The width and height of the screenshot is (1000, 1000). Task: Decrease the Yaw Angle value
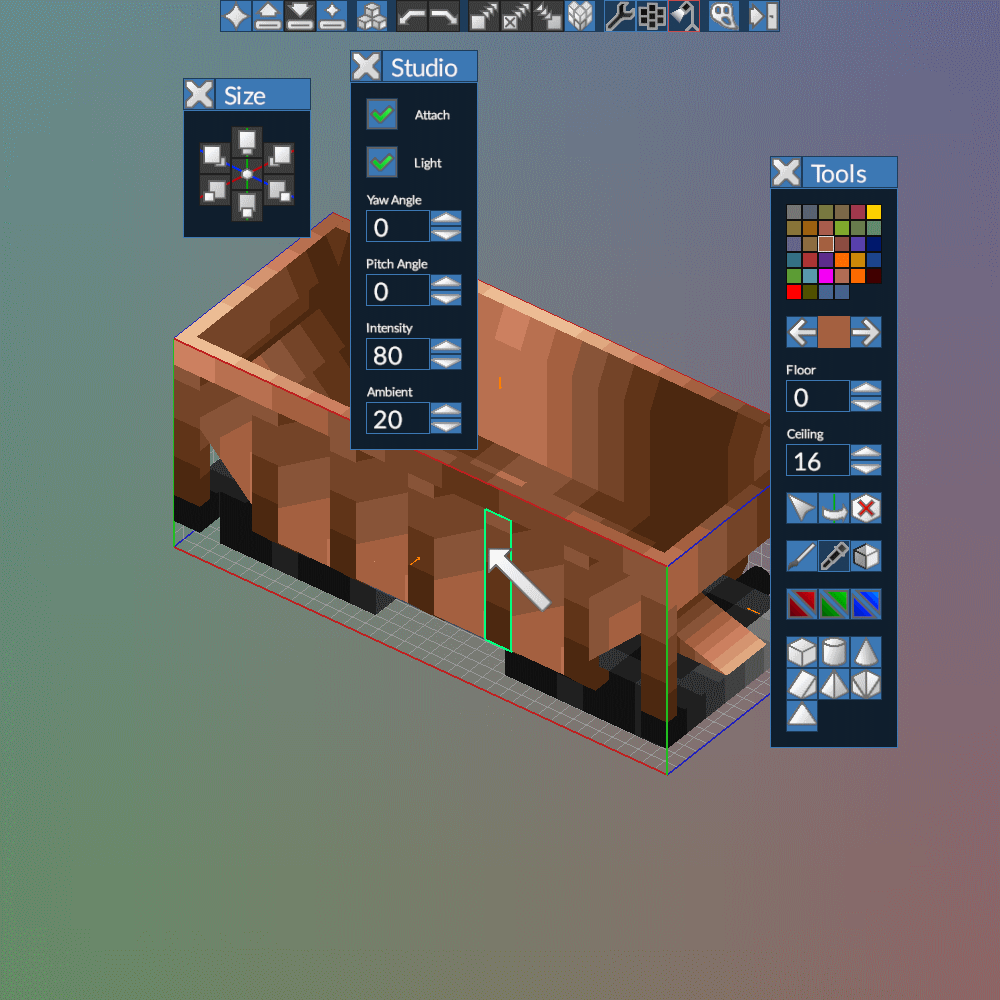(x=446, y=234)
